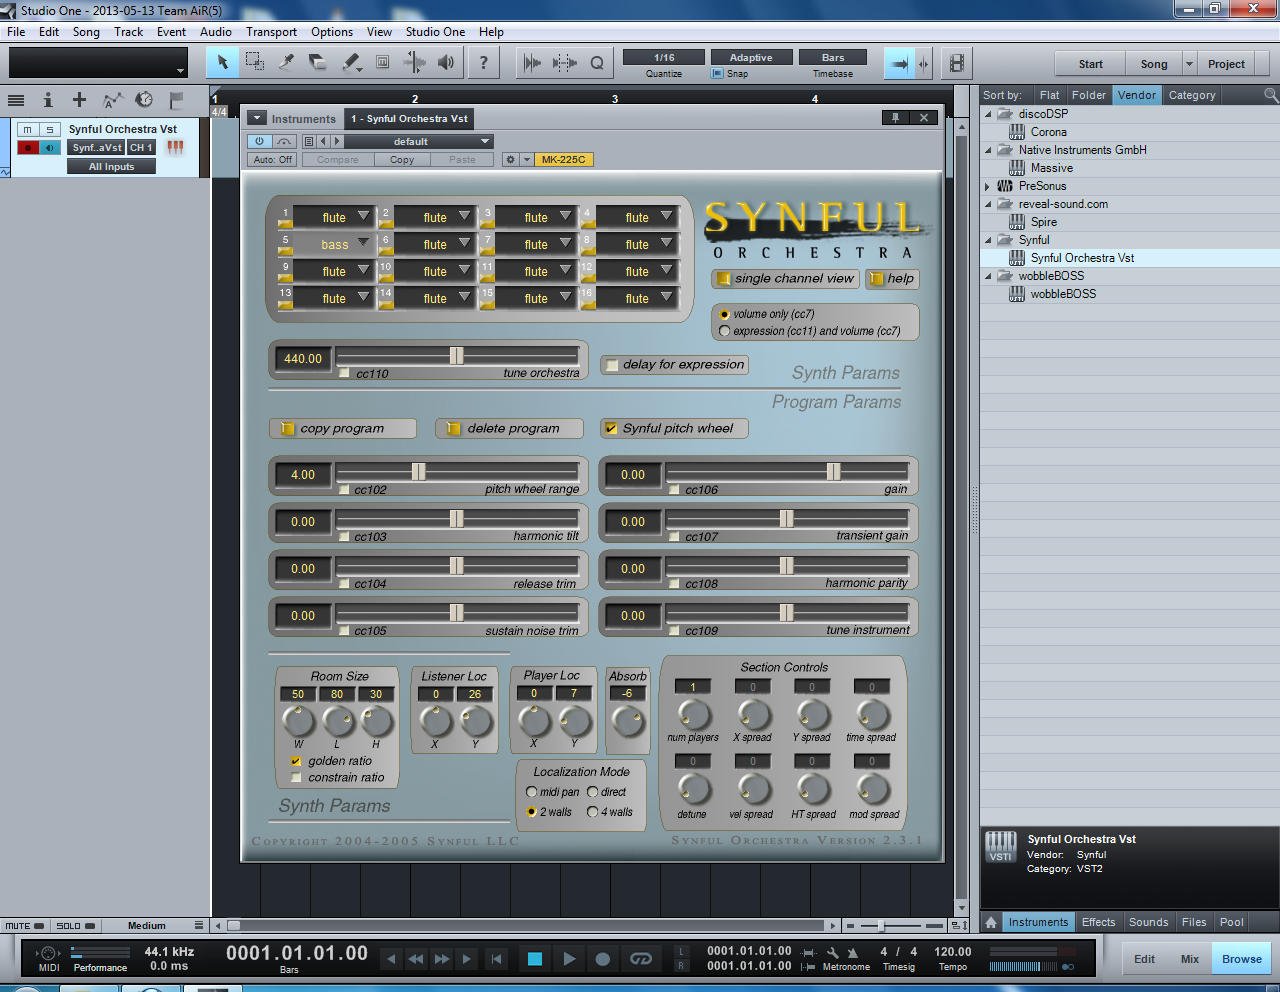Open the Studio One menu
Viewport: 1280px width, 992px height.
point(435,32)
